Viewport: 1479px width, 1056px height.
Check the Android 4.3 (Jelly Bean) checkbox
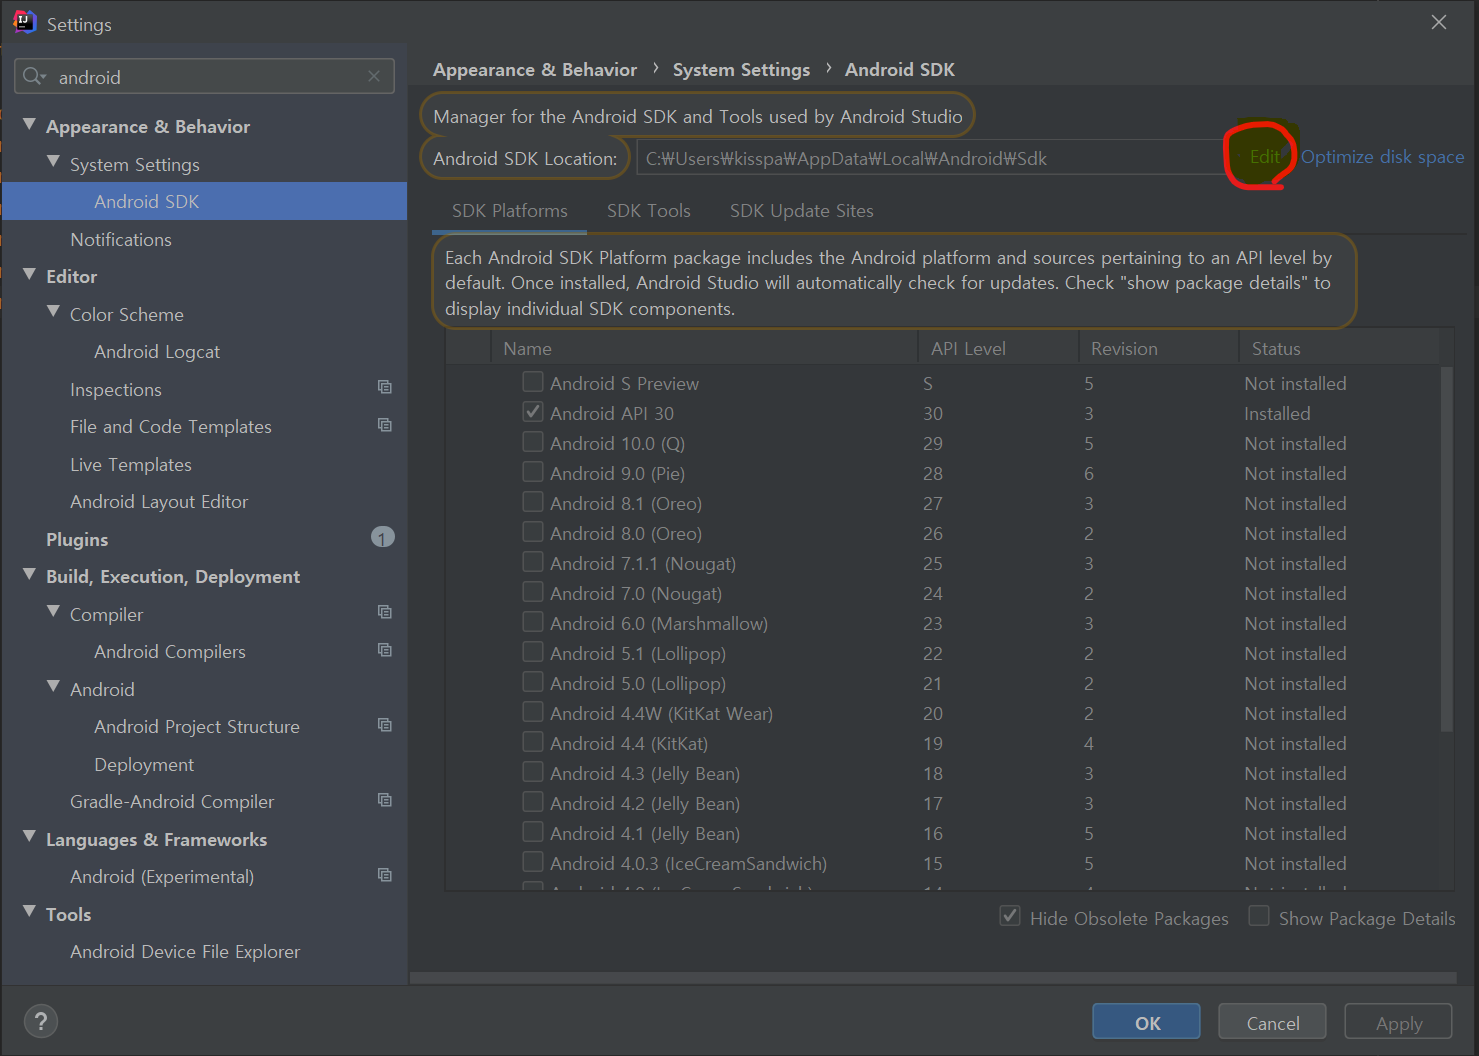533,772
